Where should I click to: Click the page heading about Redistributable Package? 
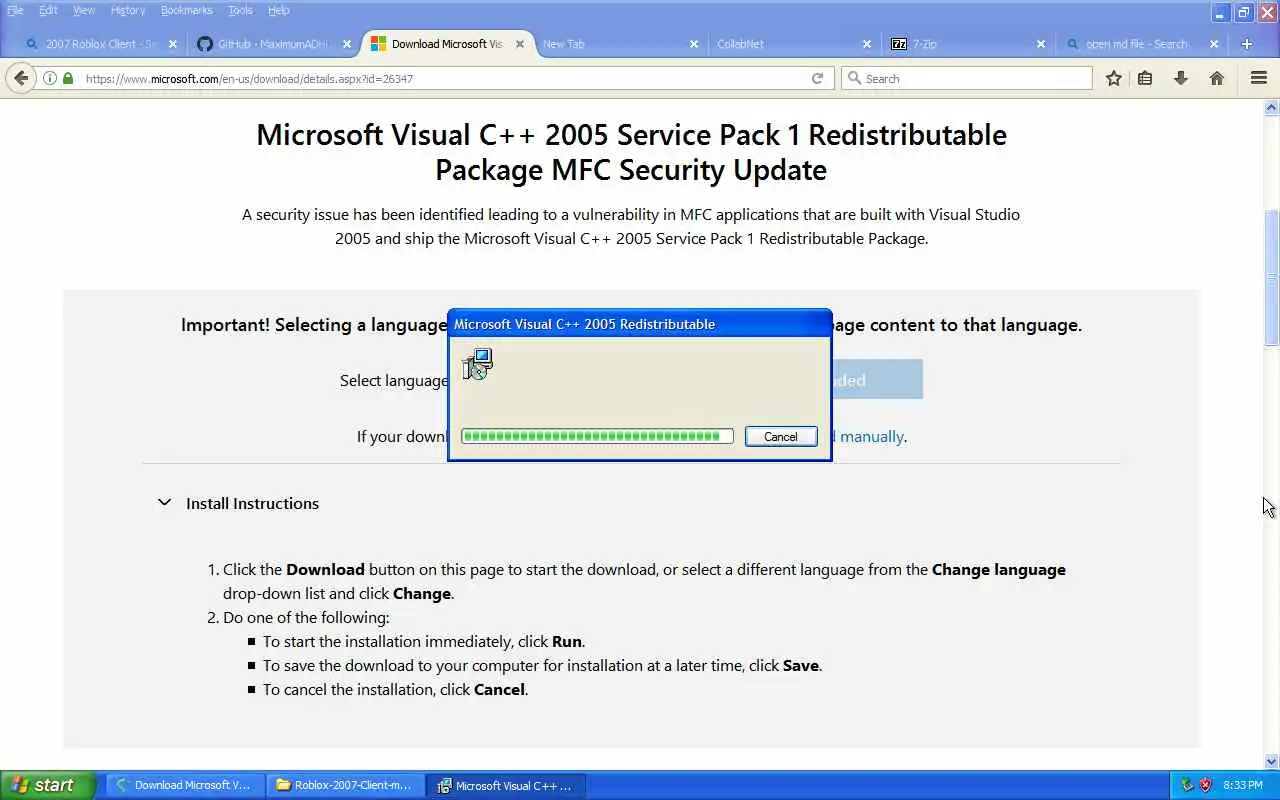(x=631, y=152)
